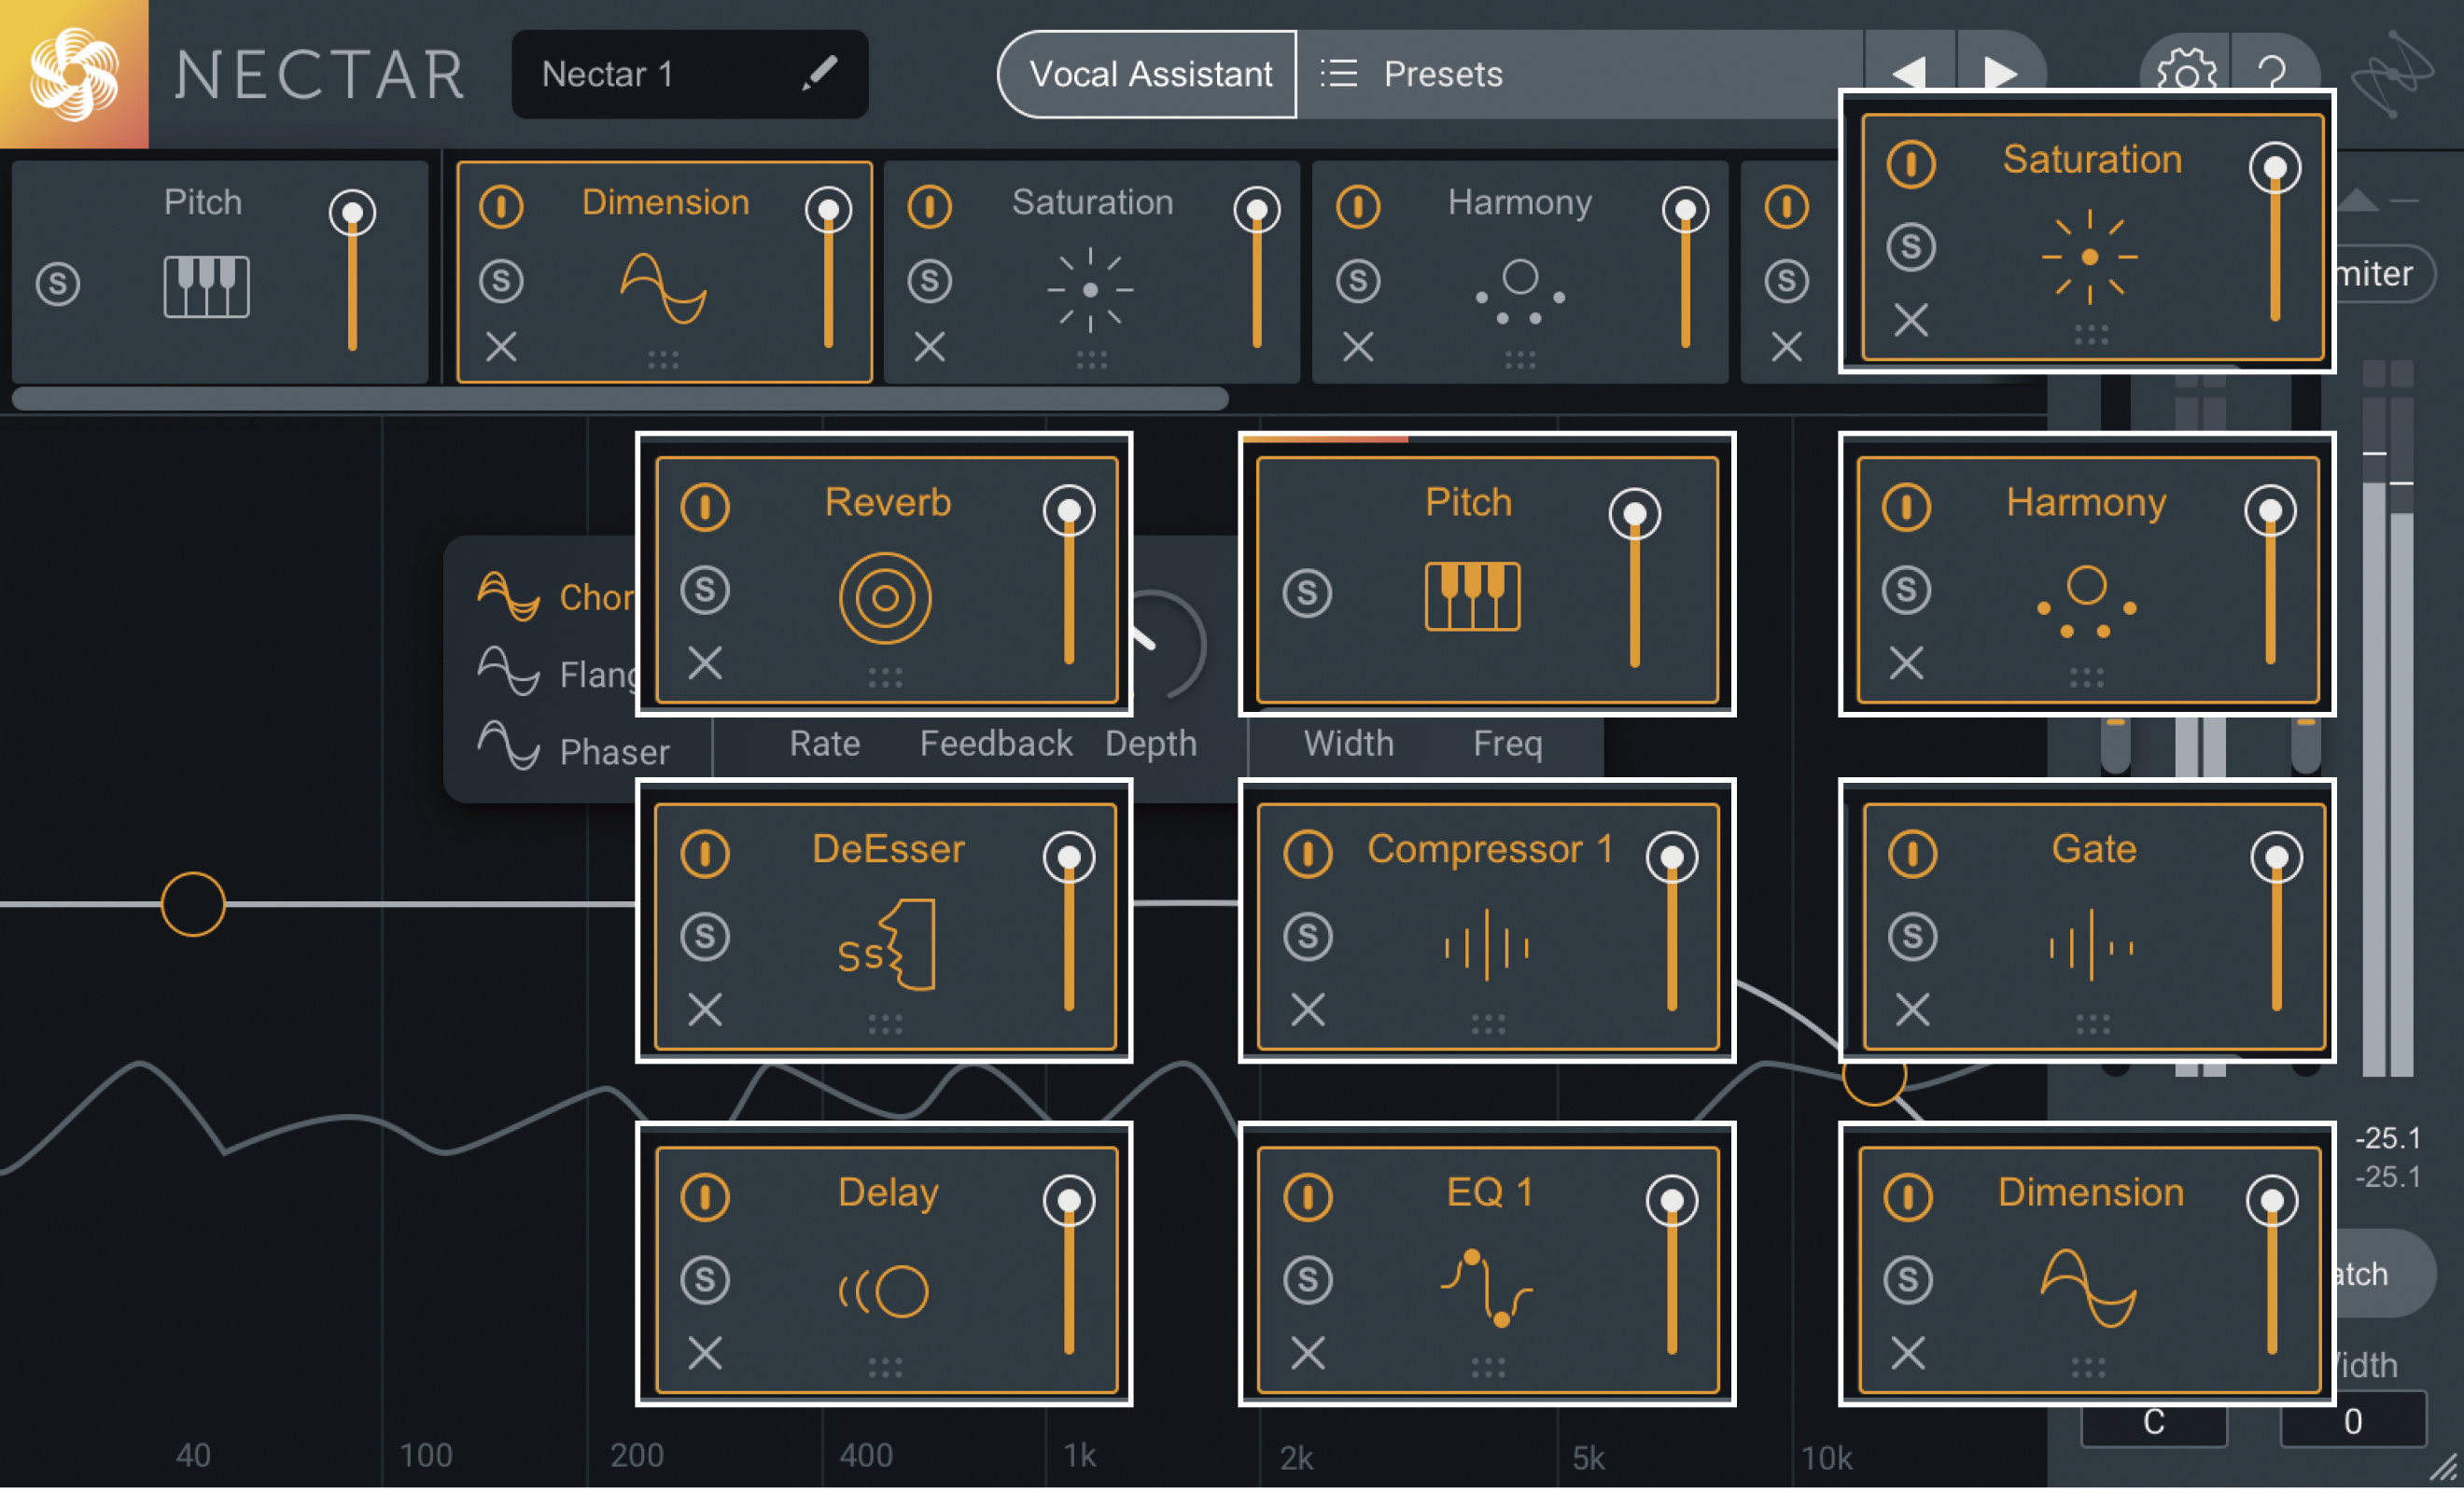Grab the Reverb module drag-handle dots
The height and width of the screenshot is (1505, 2464).
point(885,679)
